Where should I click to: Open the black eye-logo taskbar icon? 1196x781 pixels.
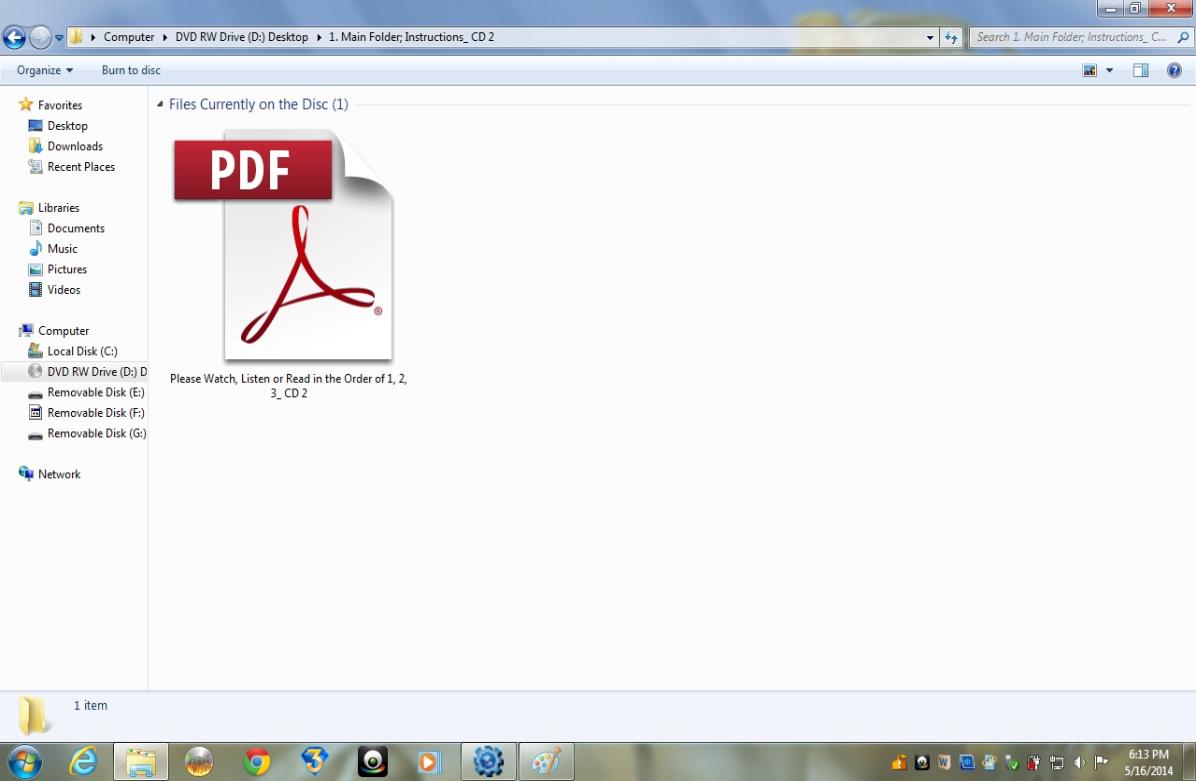pyautogui.click(x=372, y=761)
